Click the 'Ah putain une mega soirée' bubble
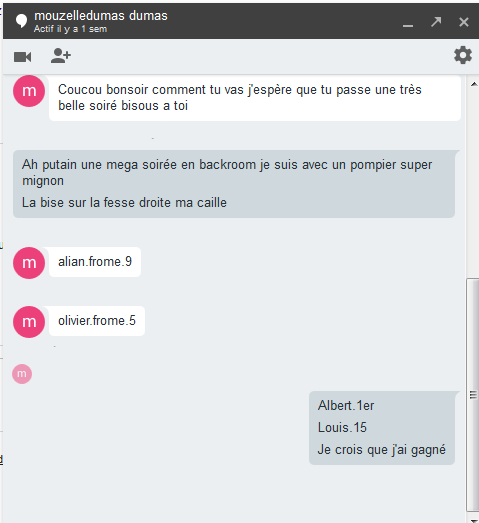Screen dimensions: 479x523 click(x=234, y=184)
